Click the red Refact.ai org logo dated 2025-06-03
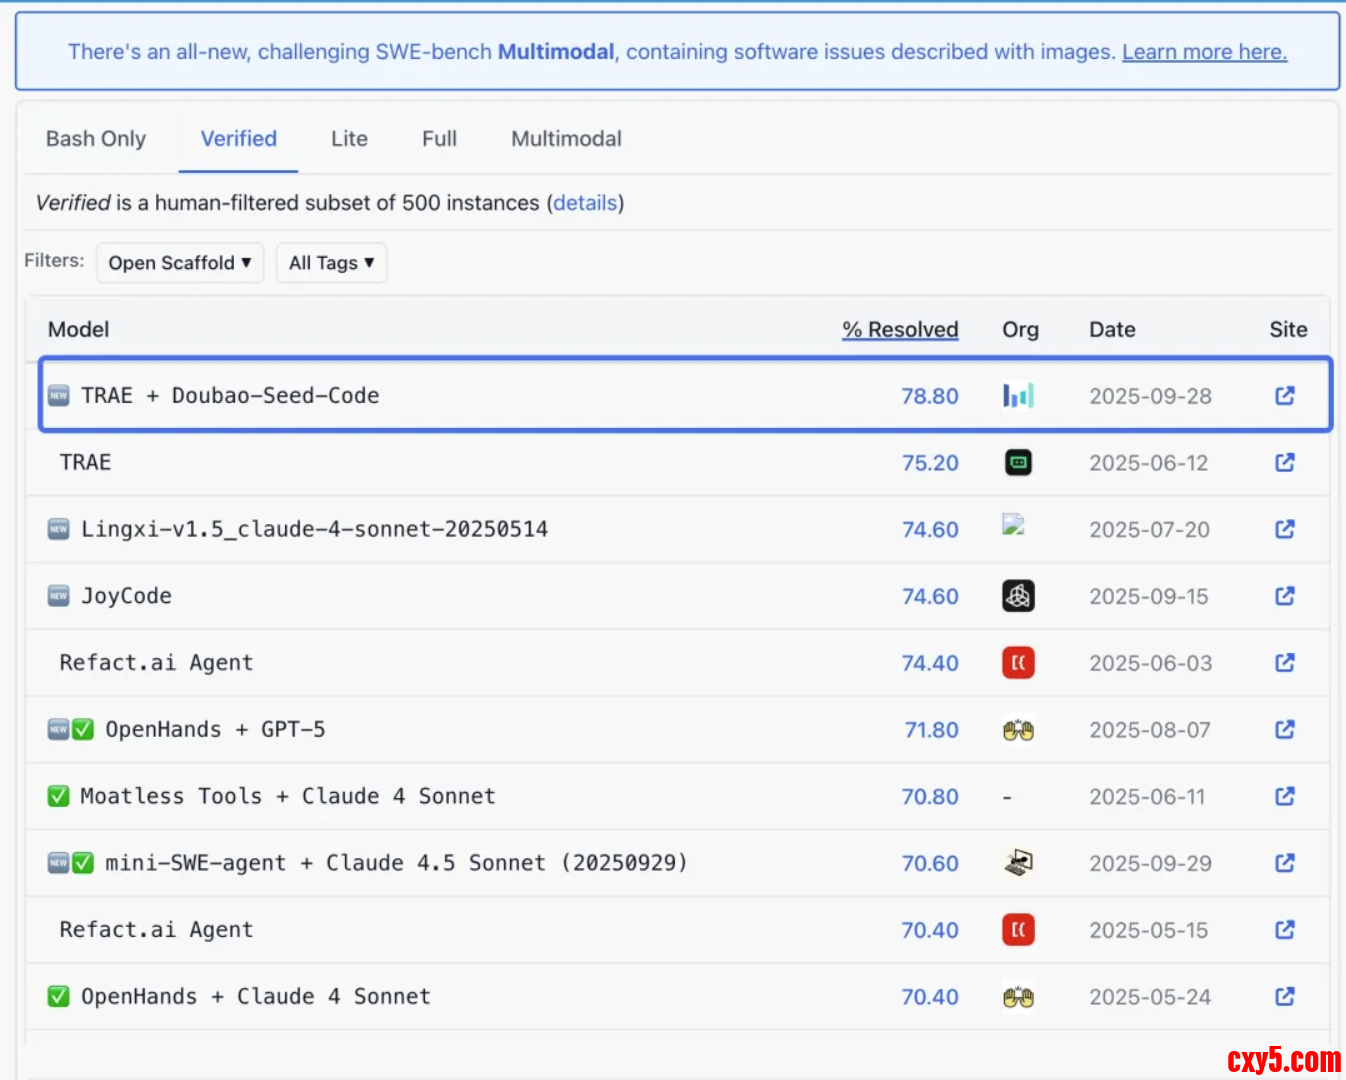 (1018, 663)
